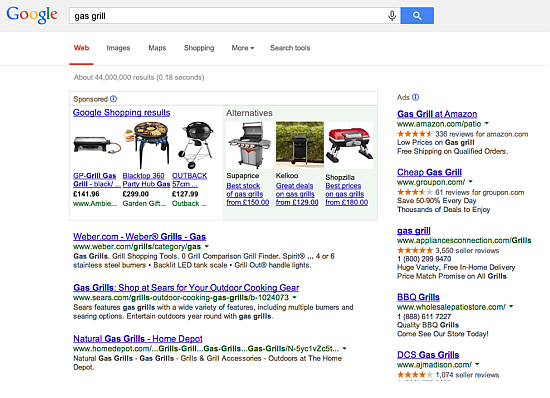Open Shopzilla Best prices on gas grills link
550x398 pixels.
point(347,194)
